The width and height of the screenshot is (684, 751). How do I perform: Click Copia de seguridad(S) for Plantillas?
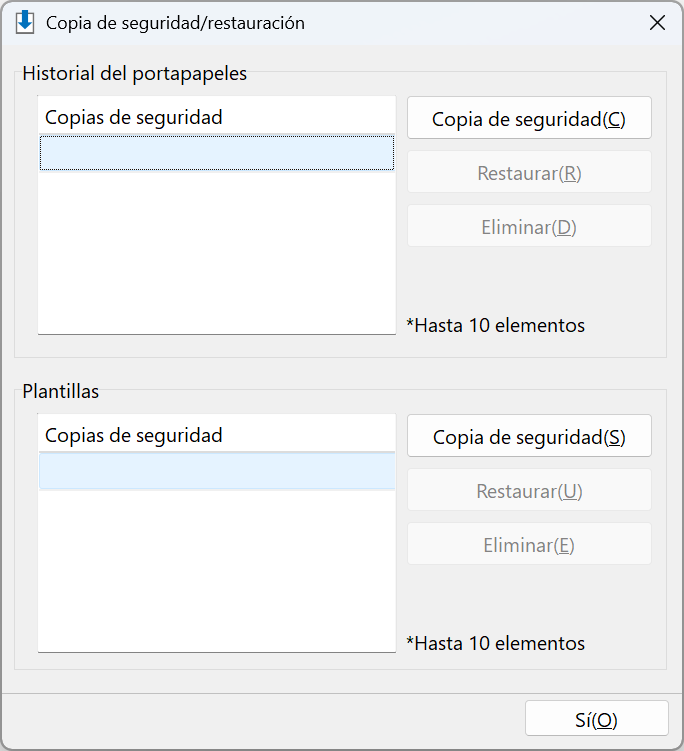point(529,436)
